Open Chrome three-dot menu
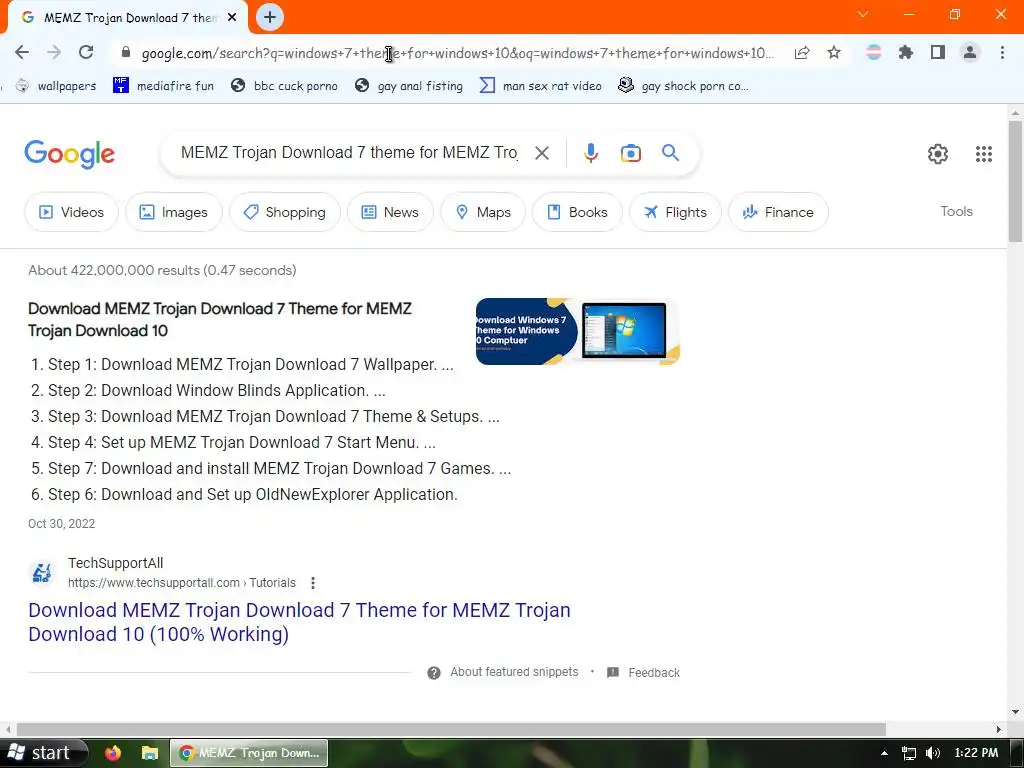 (x=1002, y=52)
